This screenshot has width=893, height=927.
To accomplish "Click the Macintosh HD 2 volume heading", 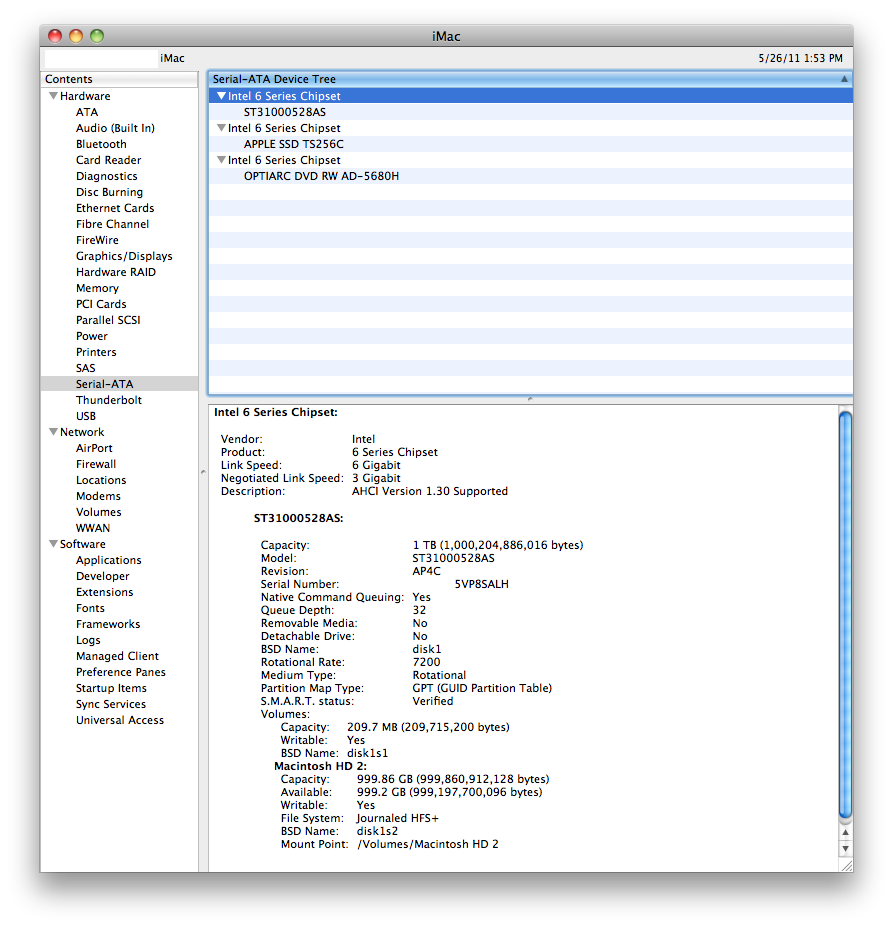I will coord(320,766).
